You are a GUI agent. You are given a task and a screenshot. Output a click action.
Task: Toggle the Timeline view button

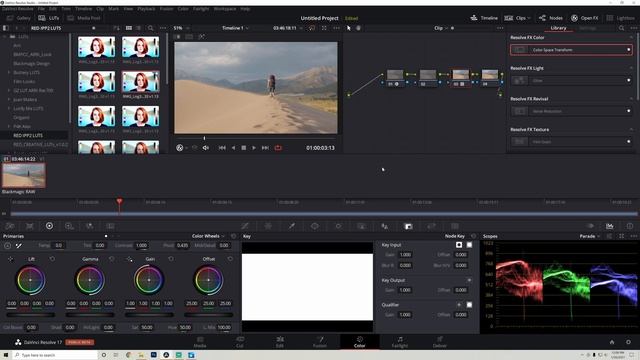pyautogui.click(x=484, y=18)
